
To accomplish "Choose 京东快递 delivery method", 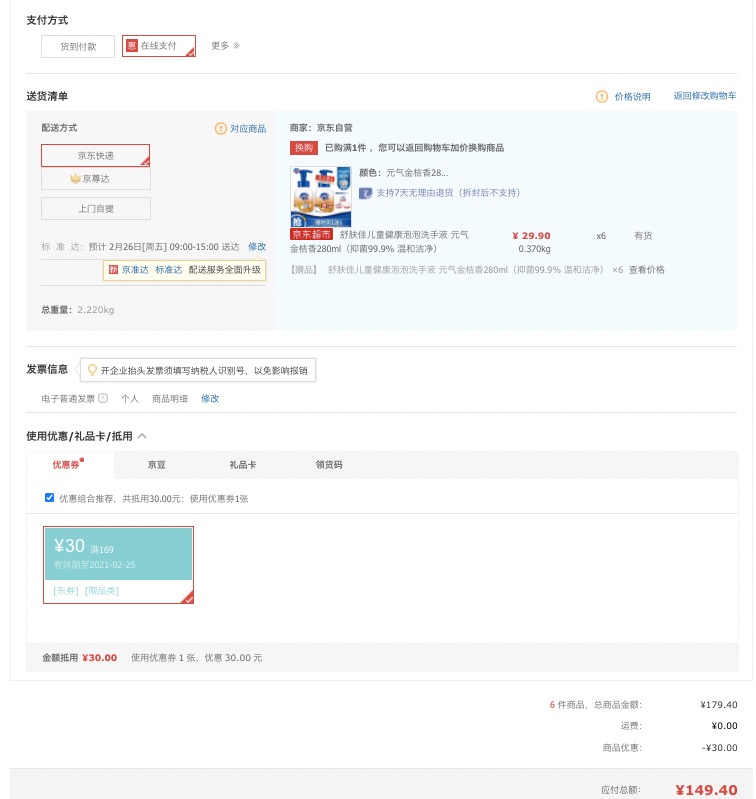I will (95, 155).
